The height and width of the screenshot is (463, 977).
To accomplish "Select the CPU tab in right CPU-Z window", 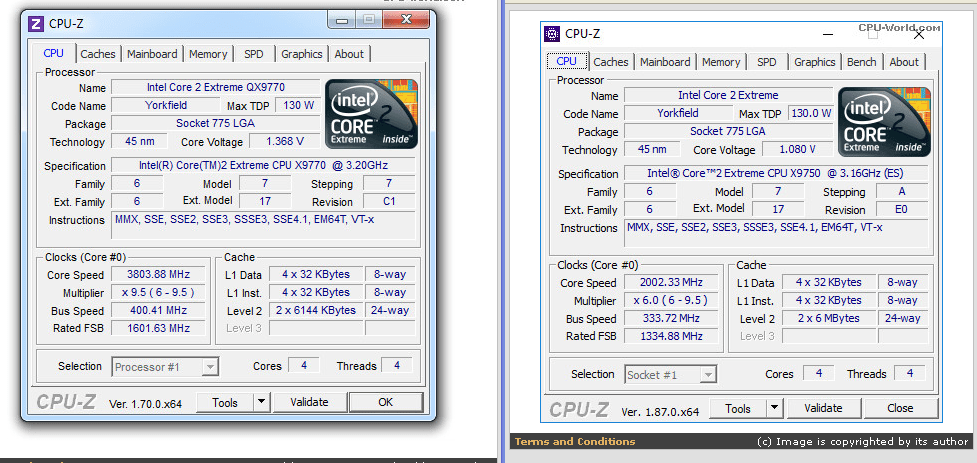I will tap(566, 61).
